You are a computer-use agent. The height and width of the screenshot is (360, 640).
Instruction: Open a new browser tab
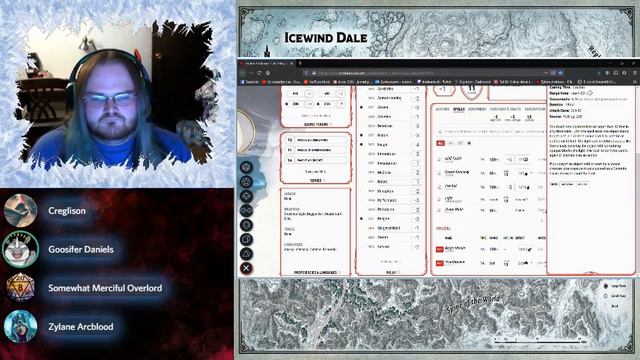tap(300, 63)
